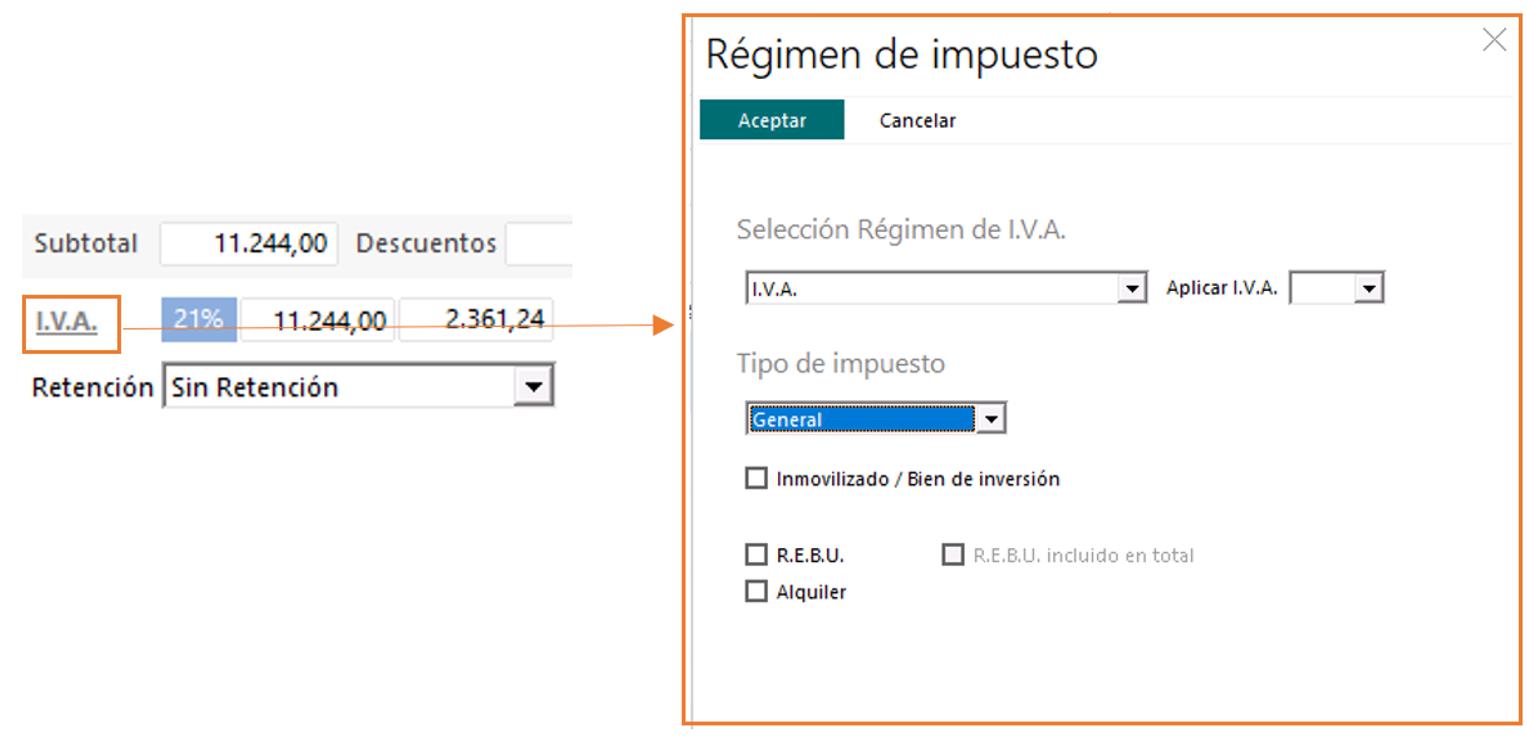Select the 21% I.V.A. rate field
Screen dimensions: 1527x737
(x=199, y=320)
